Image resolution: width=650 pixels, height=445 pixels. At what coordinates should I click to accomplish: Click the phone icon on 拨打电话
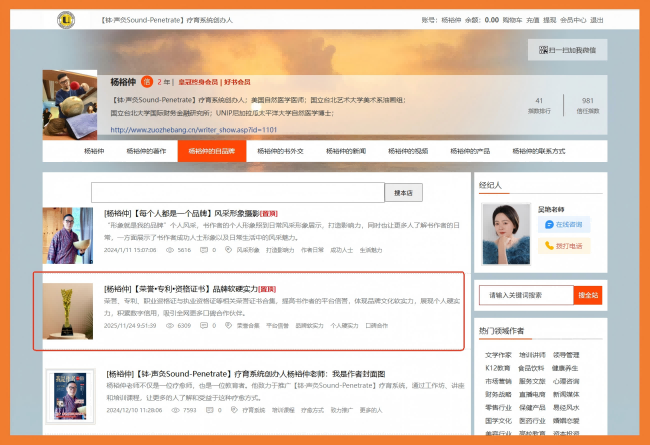(548, 245)
